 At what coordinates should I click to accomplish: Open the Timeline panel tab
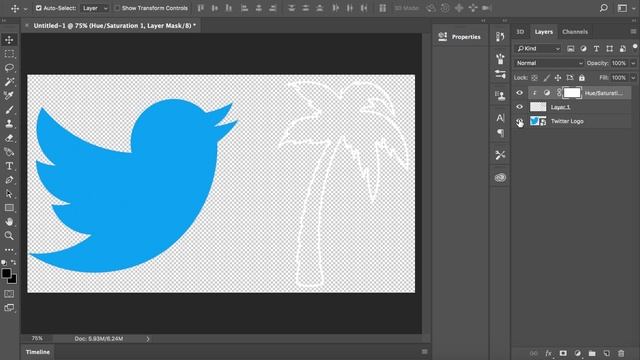(x=38, y=352)
